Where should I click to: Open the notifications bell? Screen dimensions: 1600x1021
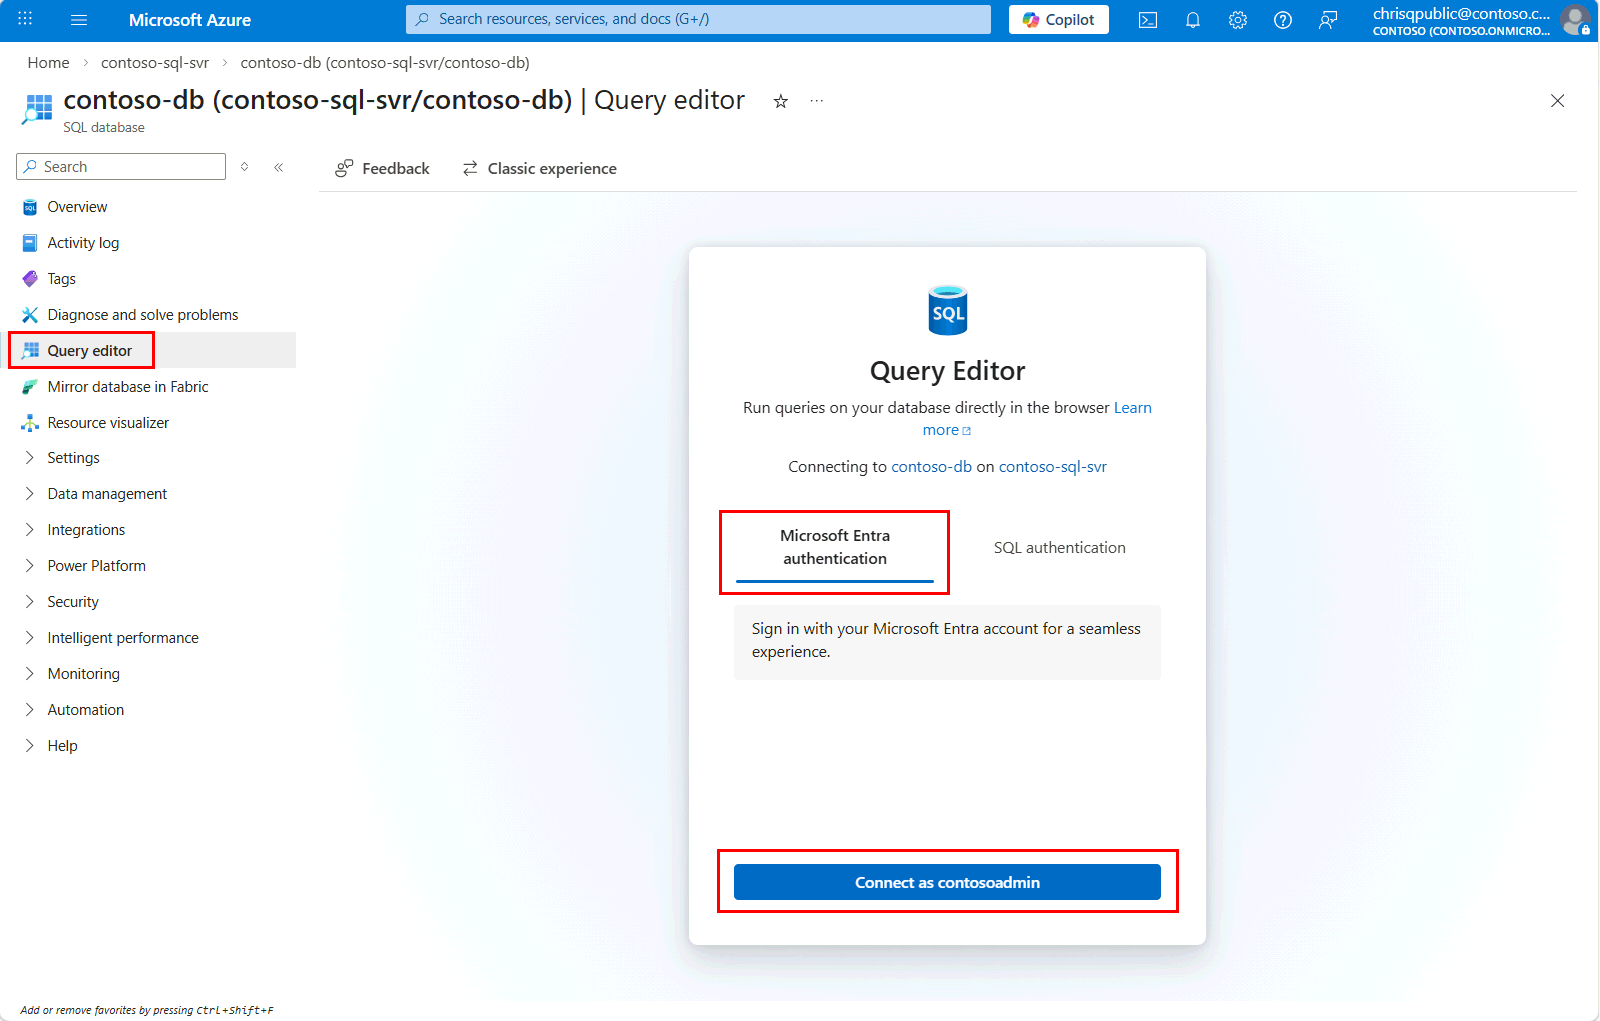1193,20
